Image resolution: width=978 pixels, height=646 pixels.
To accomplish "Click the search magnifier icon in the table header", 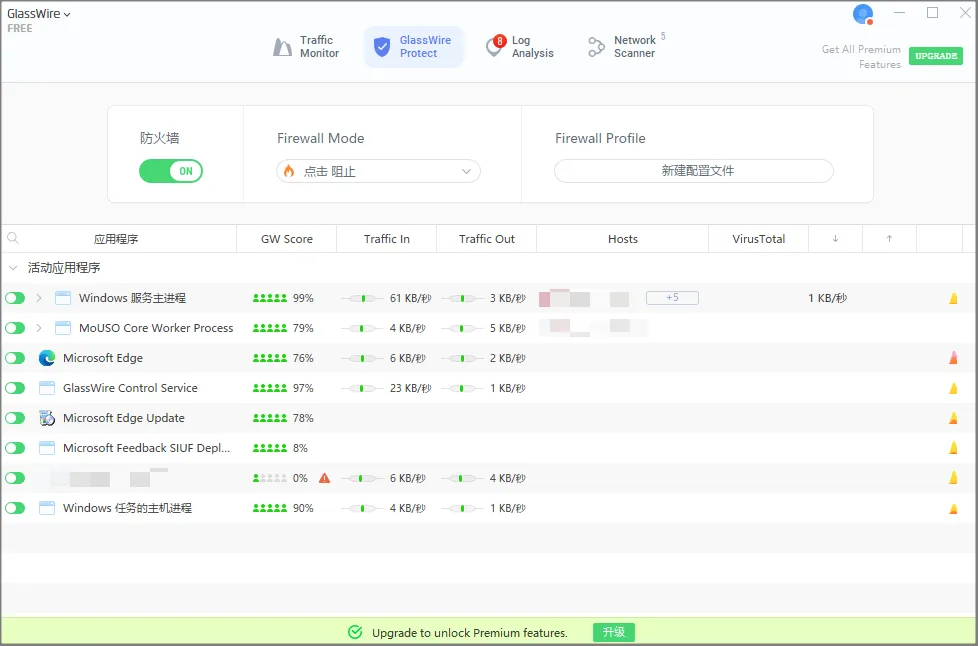I will tap(12, 238).
